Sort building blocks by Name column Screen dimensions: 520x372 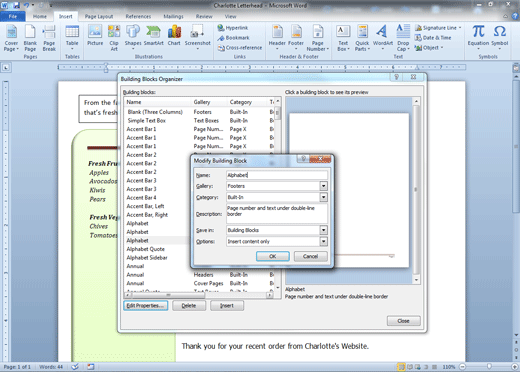click(157, 102)
